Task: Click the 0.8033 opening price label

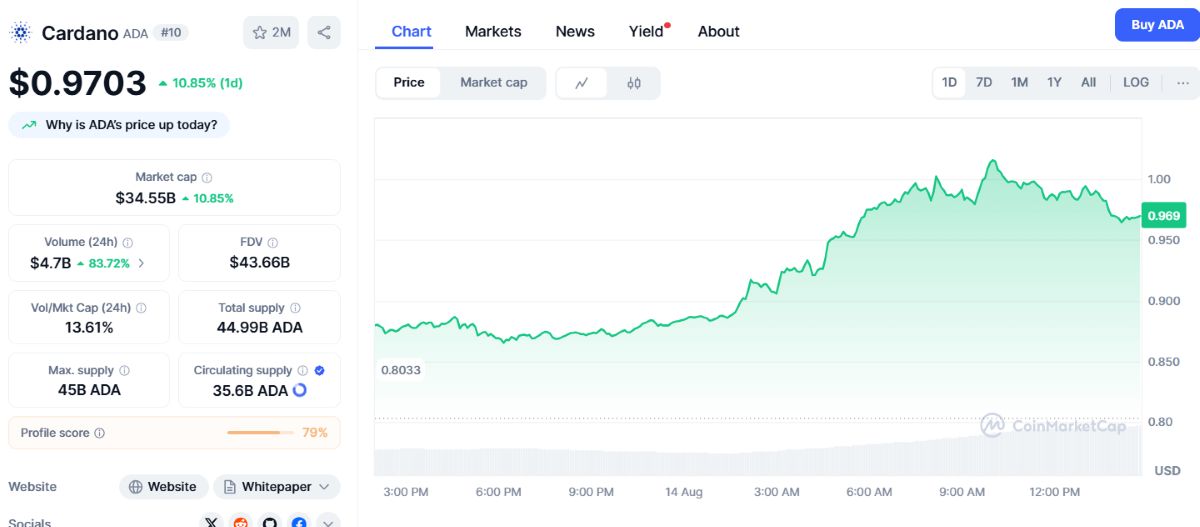Action: [x=401, y=370]
